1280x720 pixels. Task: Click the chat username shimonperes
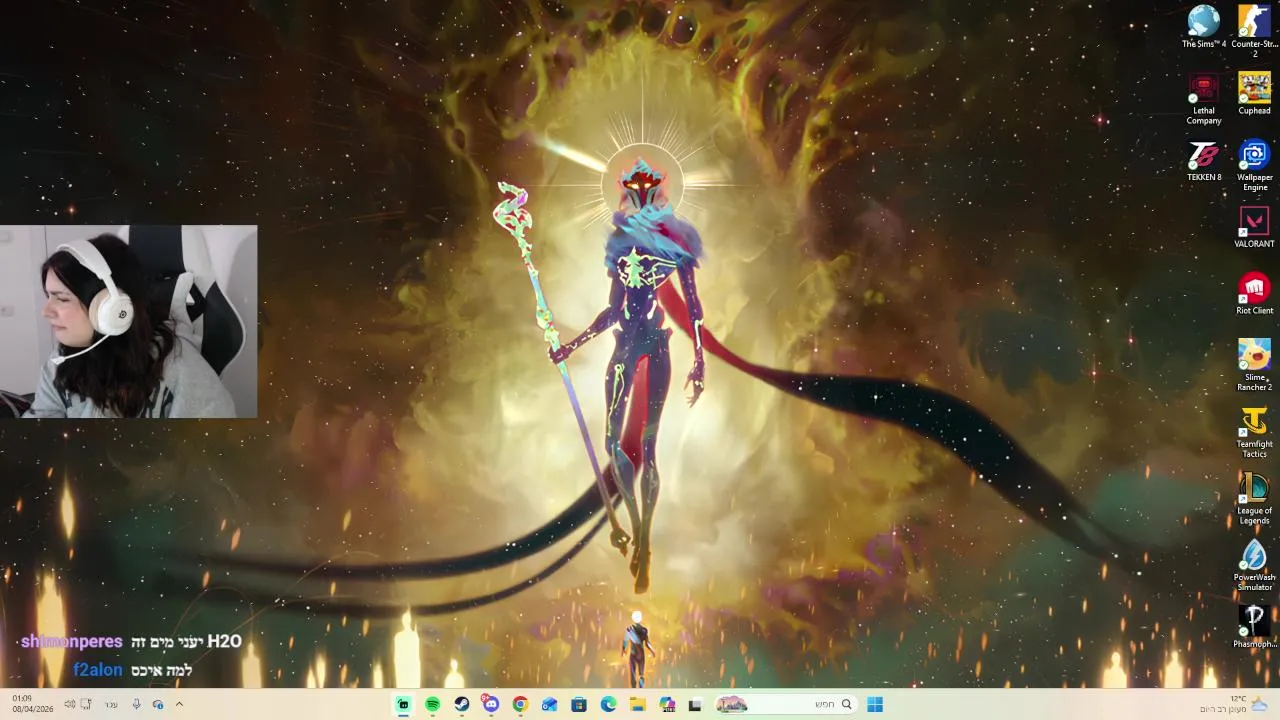[71, 642]
